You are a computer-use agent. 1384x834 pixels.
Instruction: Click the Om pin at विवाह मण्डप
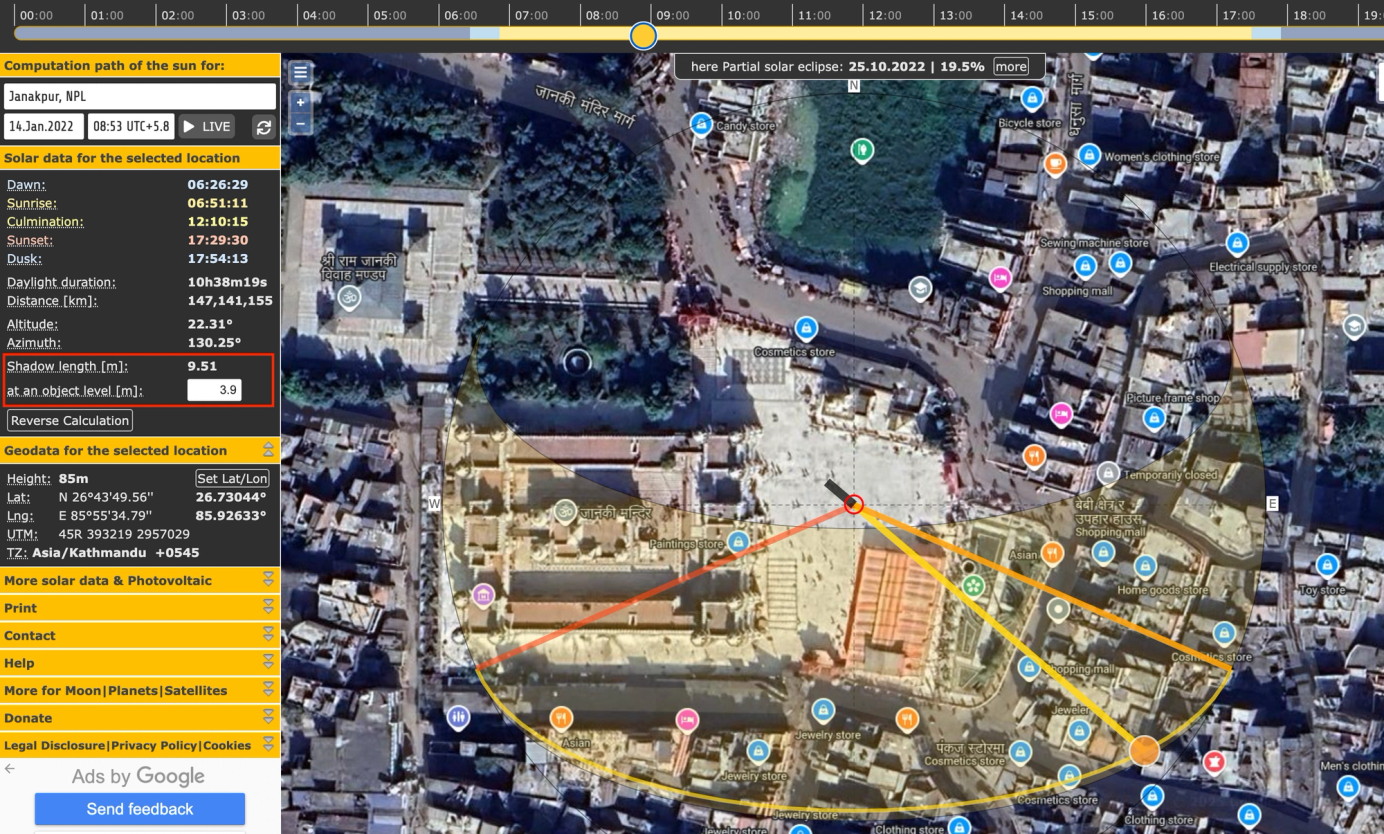tap(349, 297)
